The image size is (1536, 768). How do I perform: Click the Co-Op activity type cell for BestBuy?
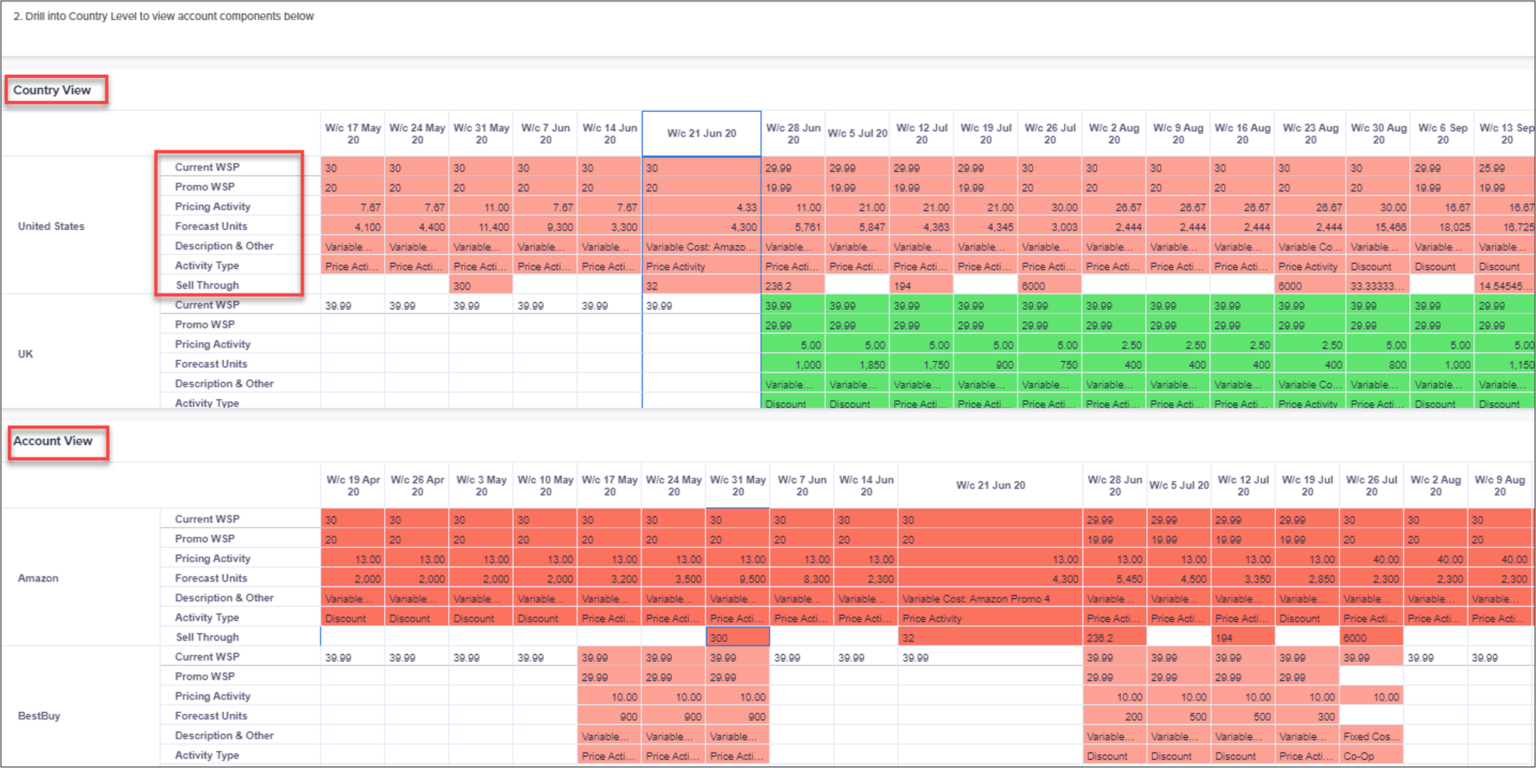point(1371,756)
